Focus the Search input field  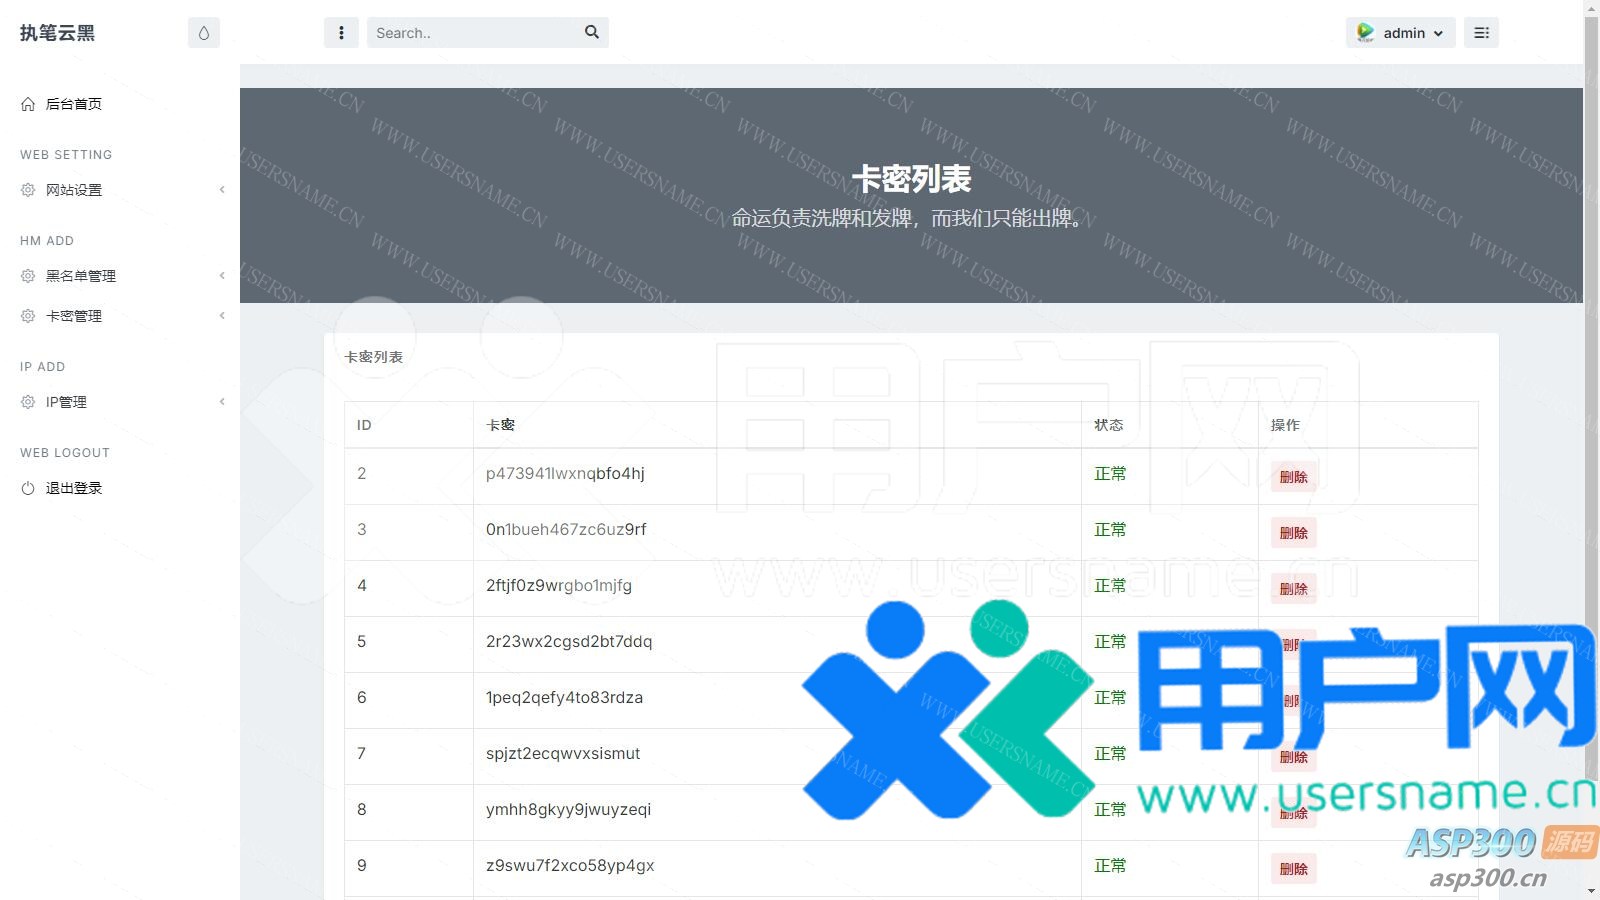[x=475, y=33]
